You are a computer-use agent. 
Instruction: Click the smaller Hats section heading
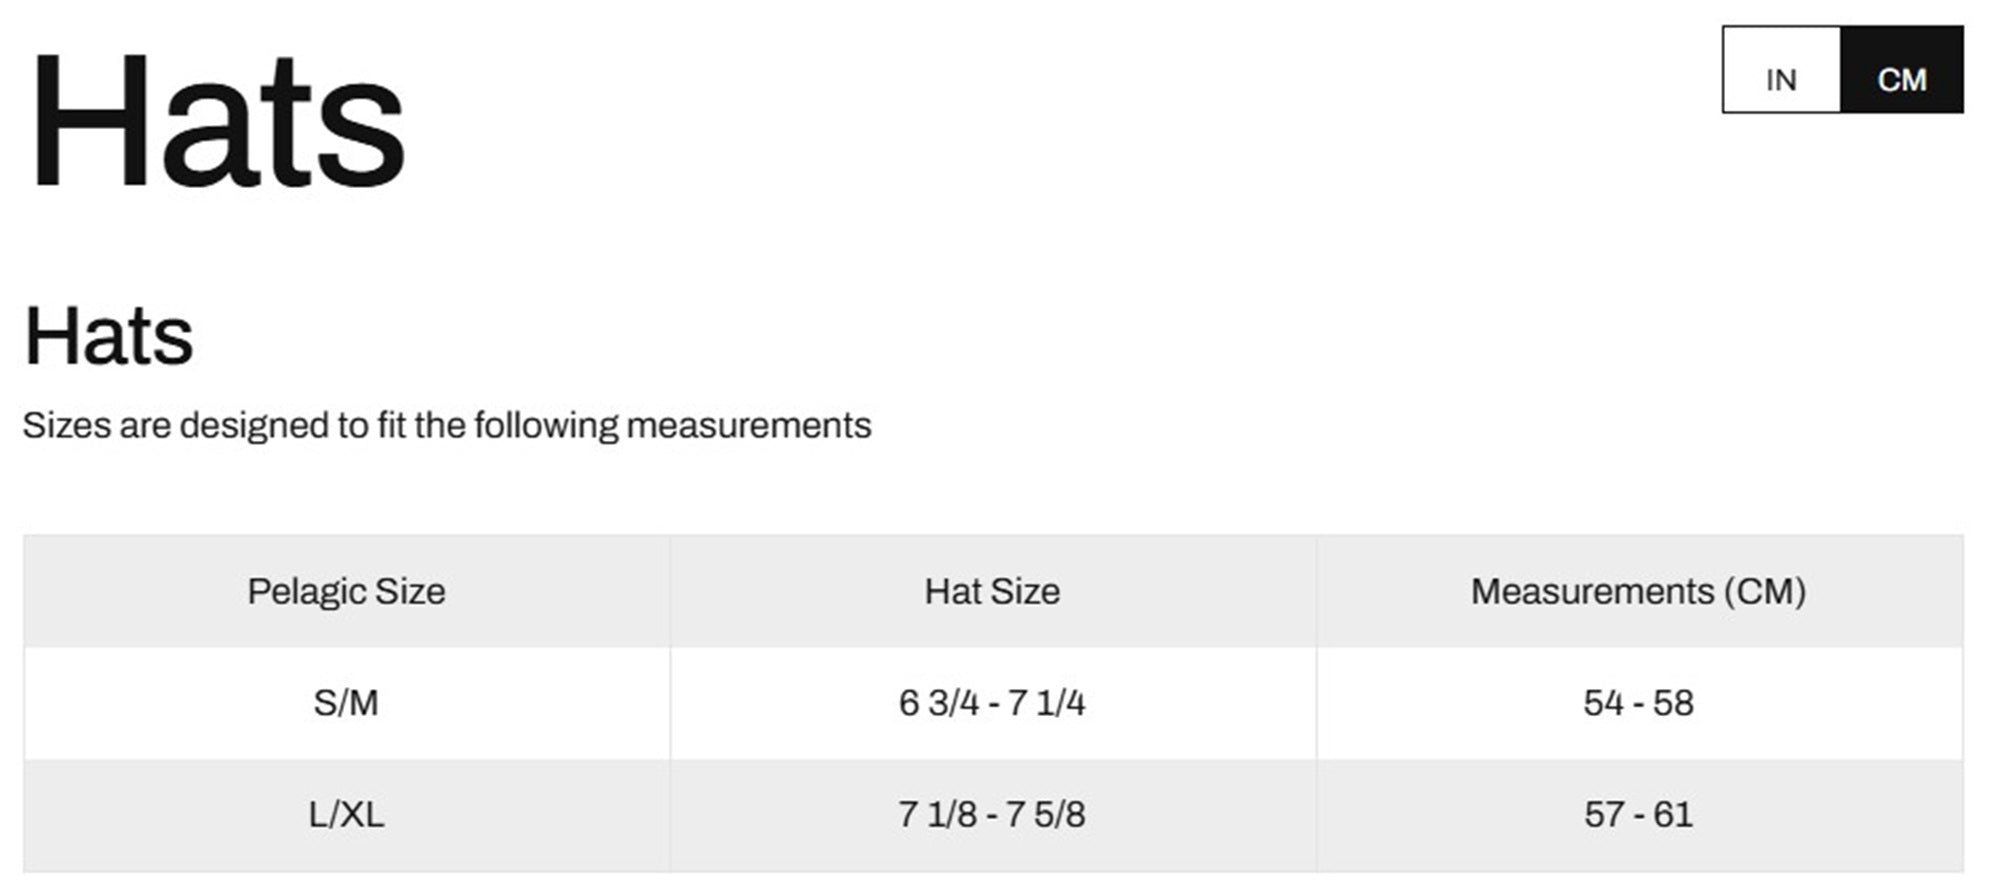pyautogui.click(x=109, y=336)
